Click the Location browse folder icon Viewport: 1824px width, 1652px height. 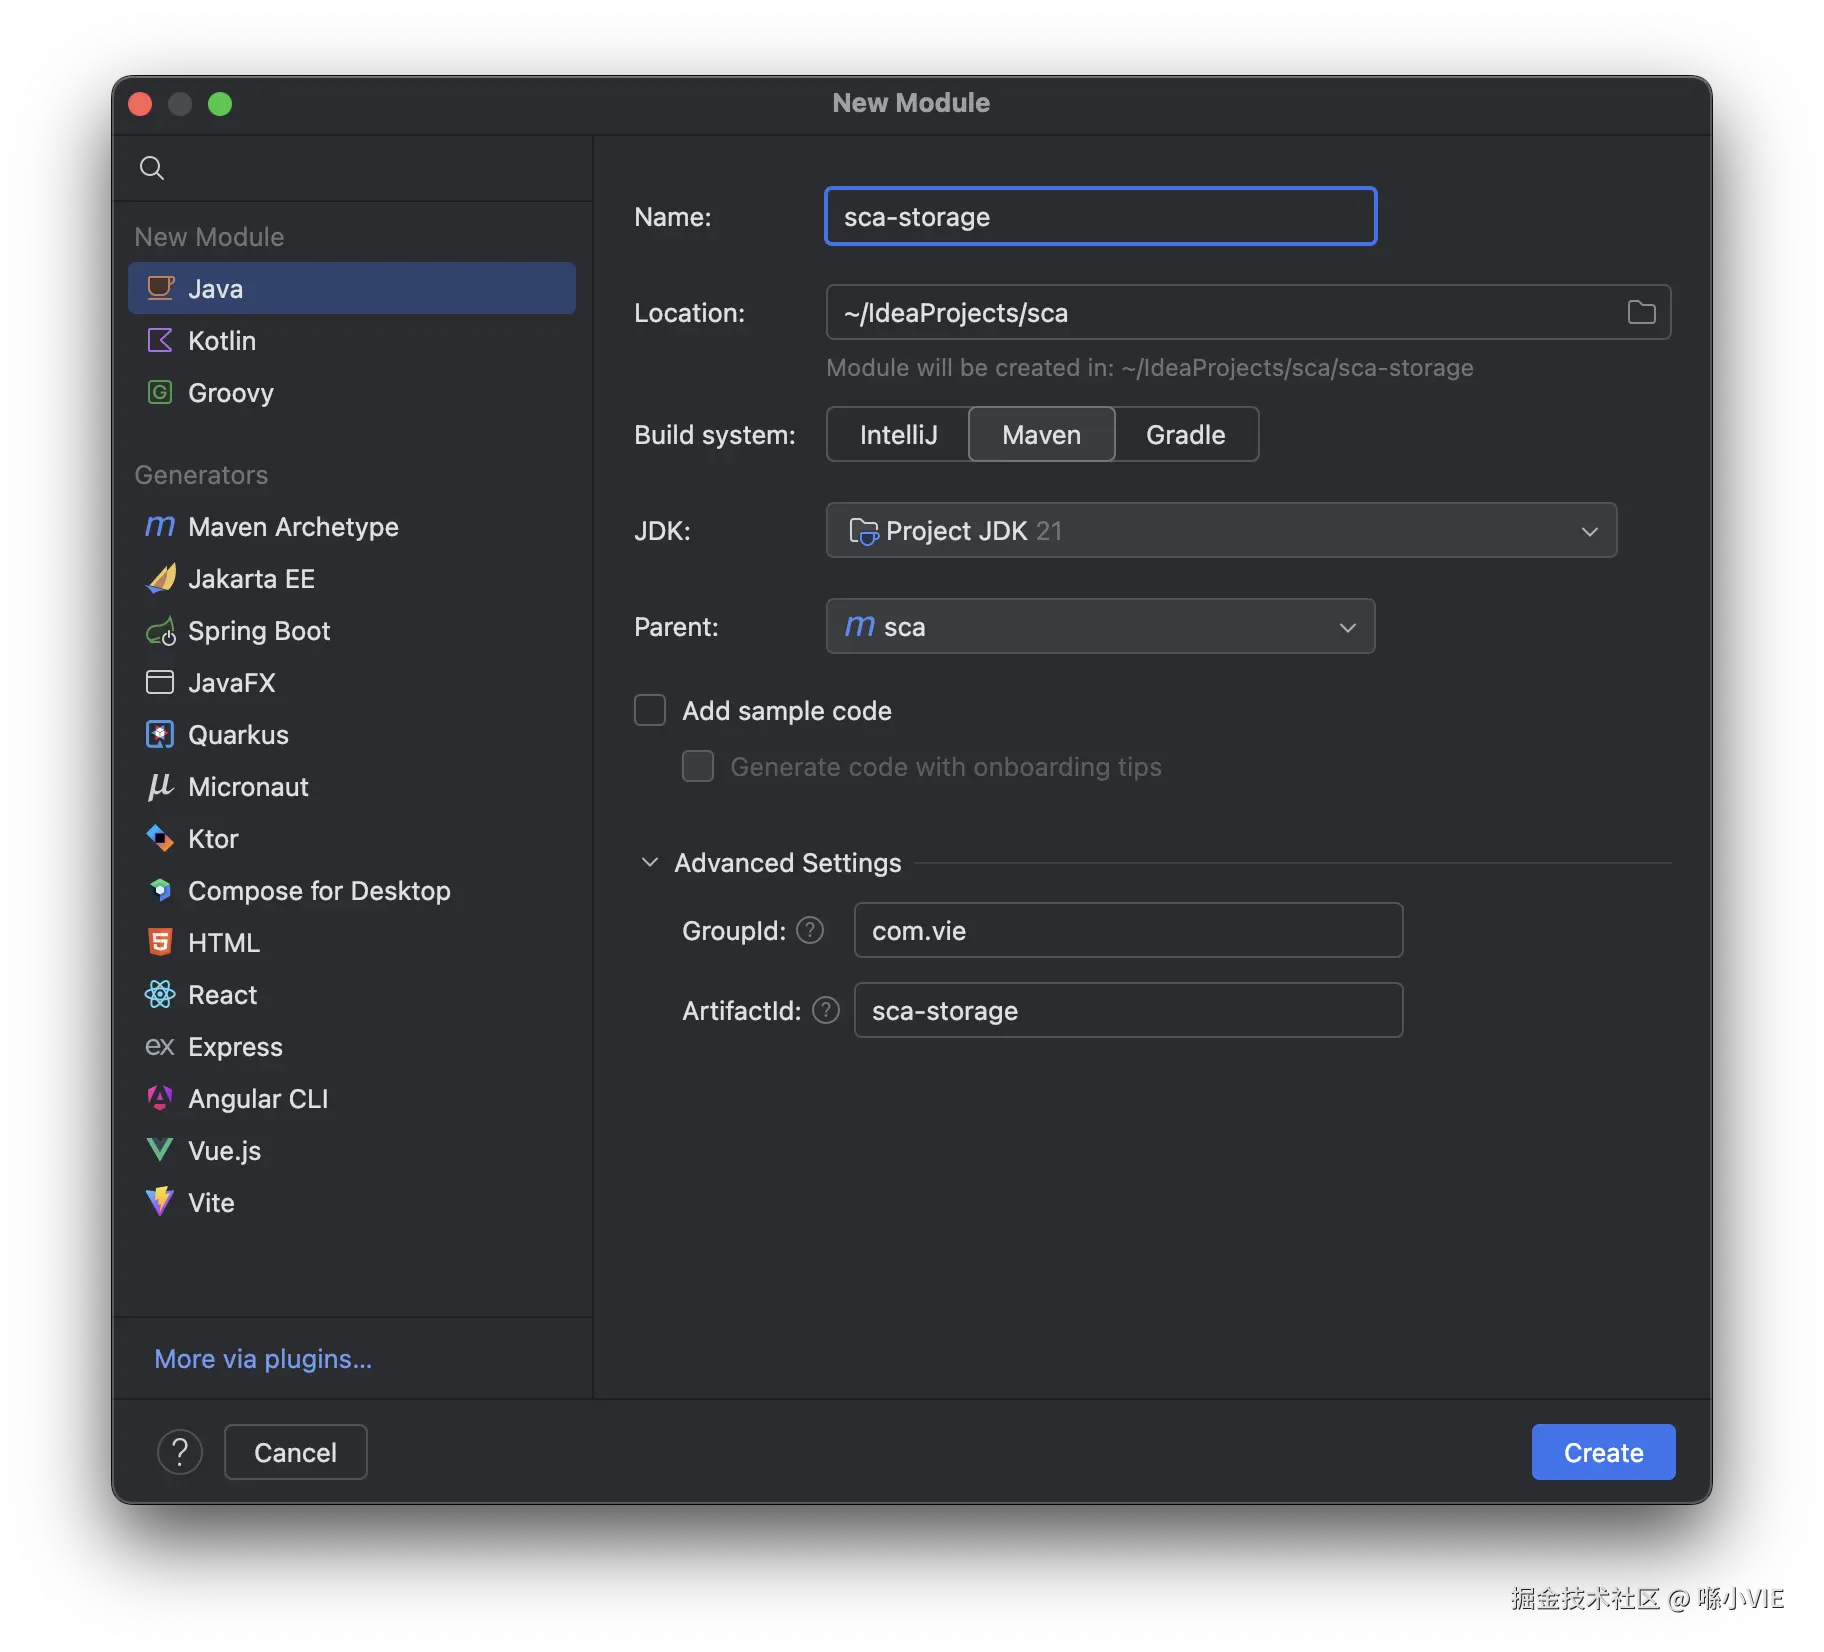point(1641,313)
